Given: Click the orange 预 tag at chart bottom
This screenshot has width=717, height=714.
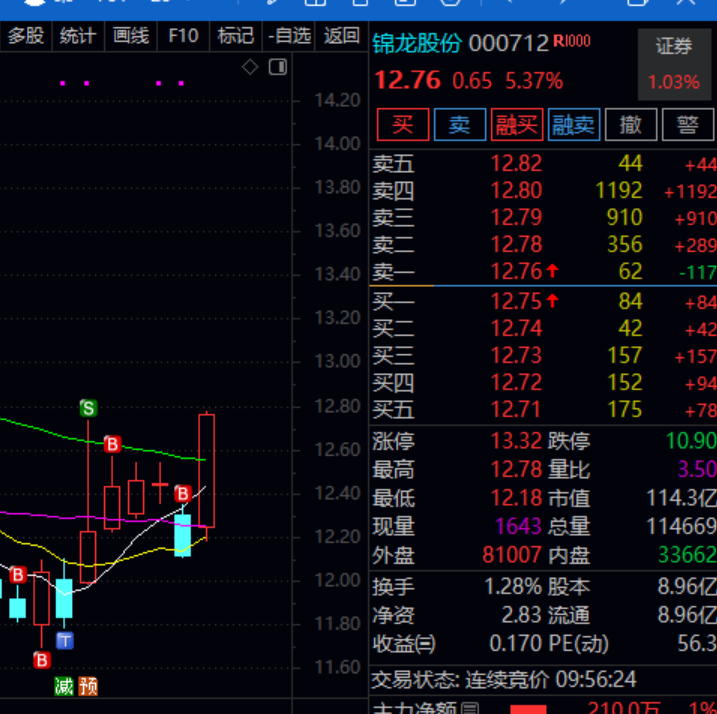Looking at the screenshot, I should (x=88, y=687).
